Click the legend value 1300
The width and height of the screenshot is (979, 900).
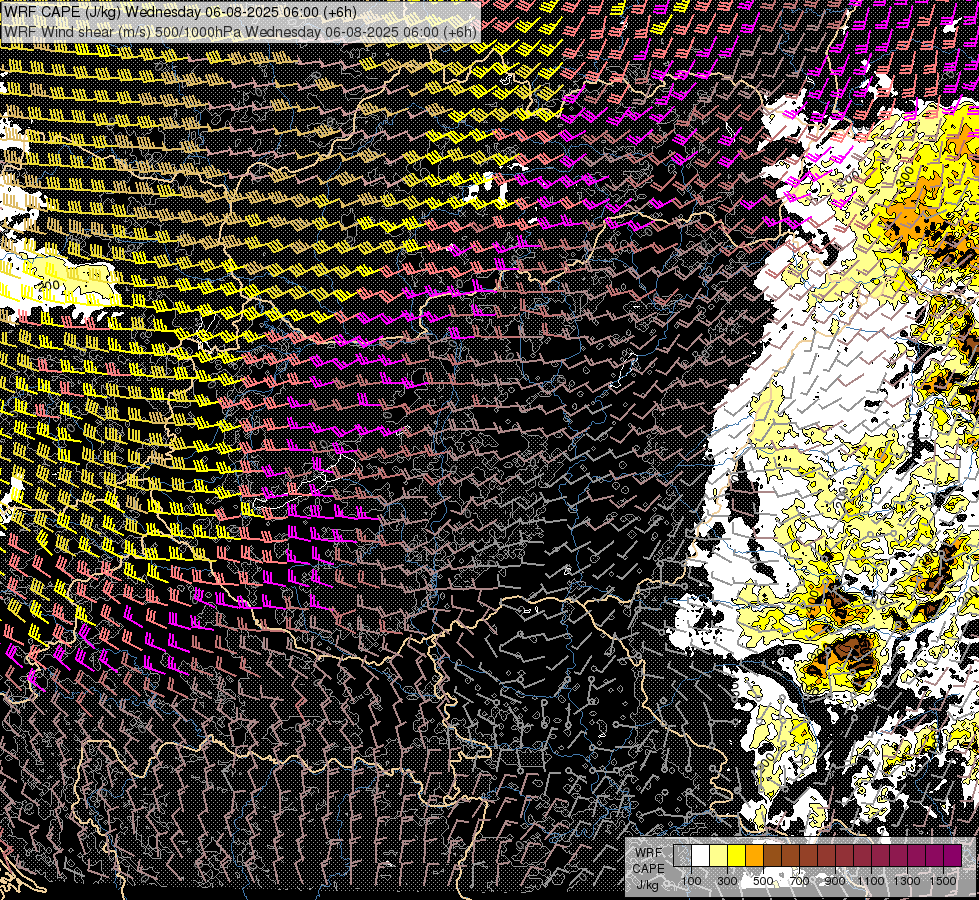(x=907, y=881)
